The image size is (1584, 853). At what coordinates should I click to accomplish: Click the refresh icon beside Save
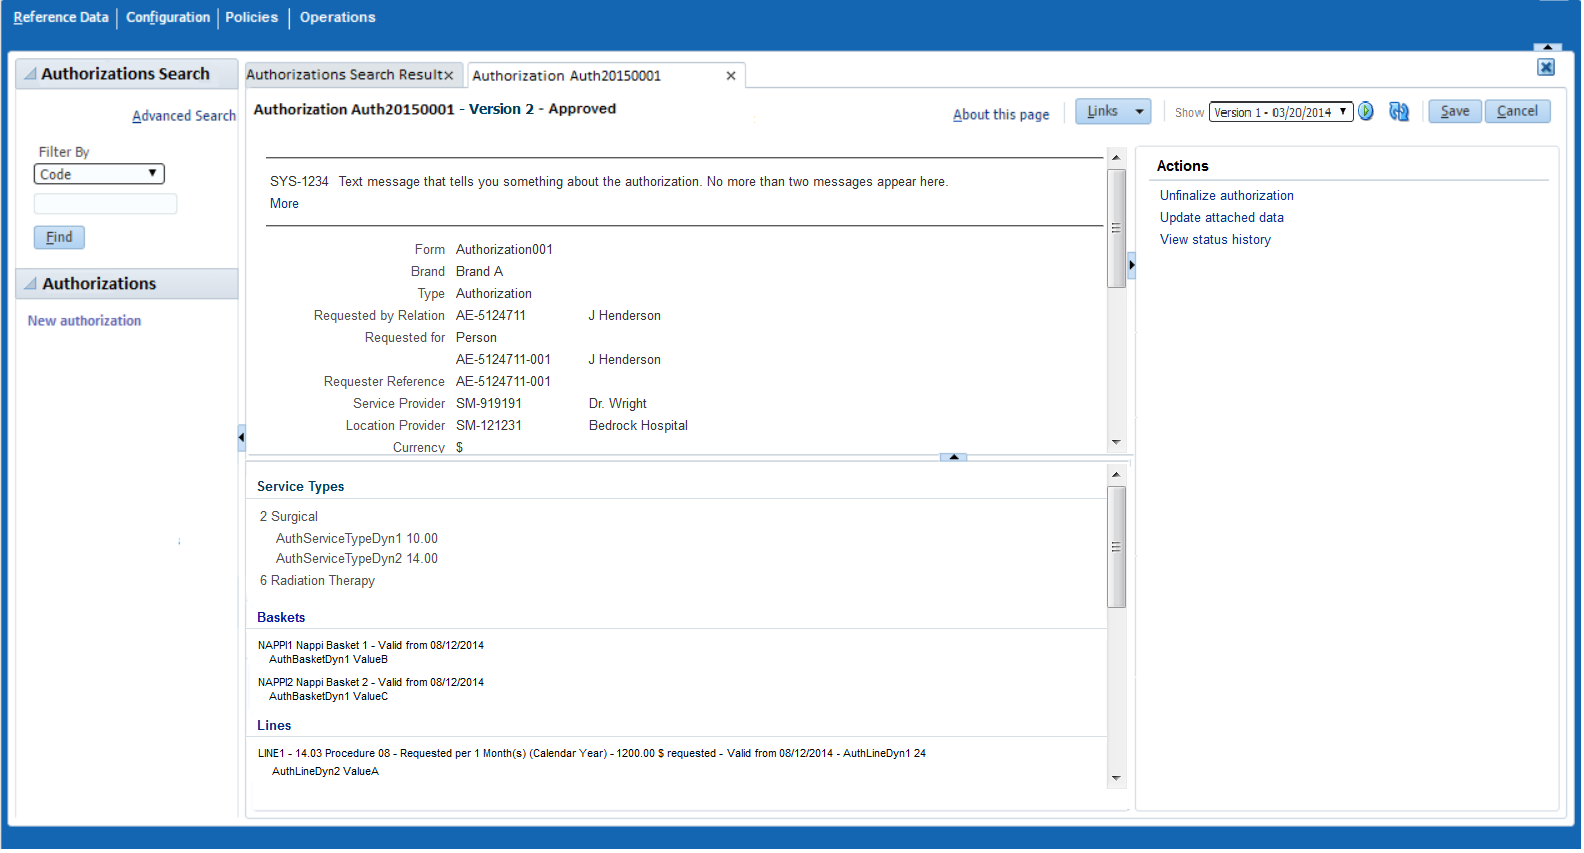(x=1399, y=111)
